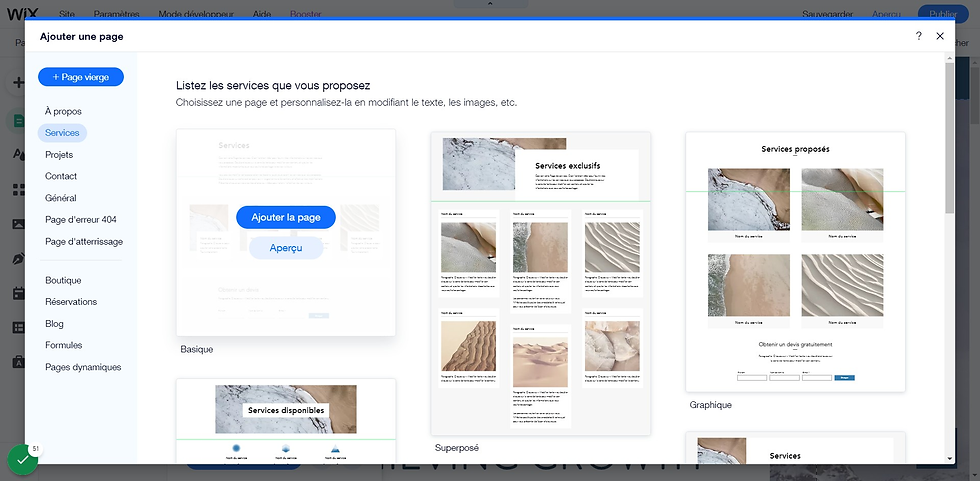Screen dimensions: 980x481
Task: Open the Mode développeur menu
Action: tap(196, 14)
